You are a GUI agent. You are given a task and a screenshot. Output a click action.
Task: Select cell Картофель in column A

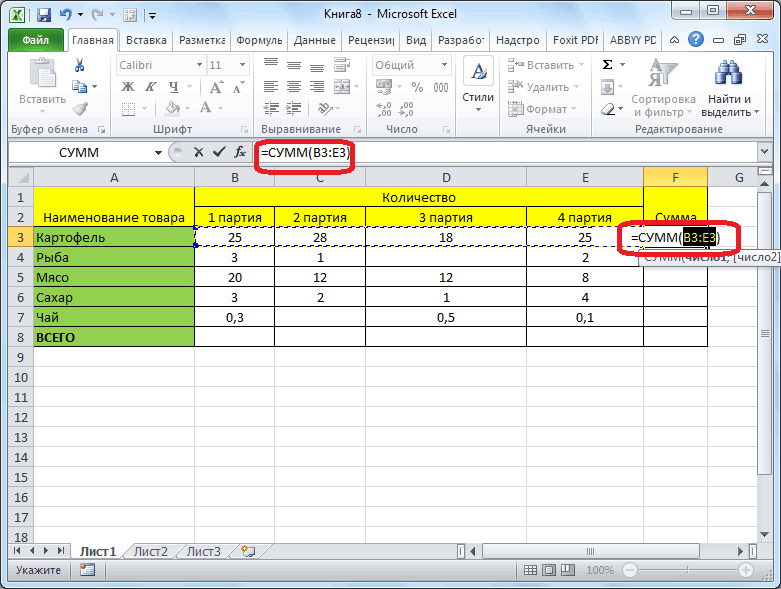pyautogui.click(x=114, y=237)
